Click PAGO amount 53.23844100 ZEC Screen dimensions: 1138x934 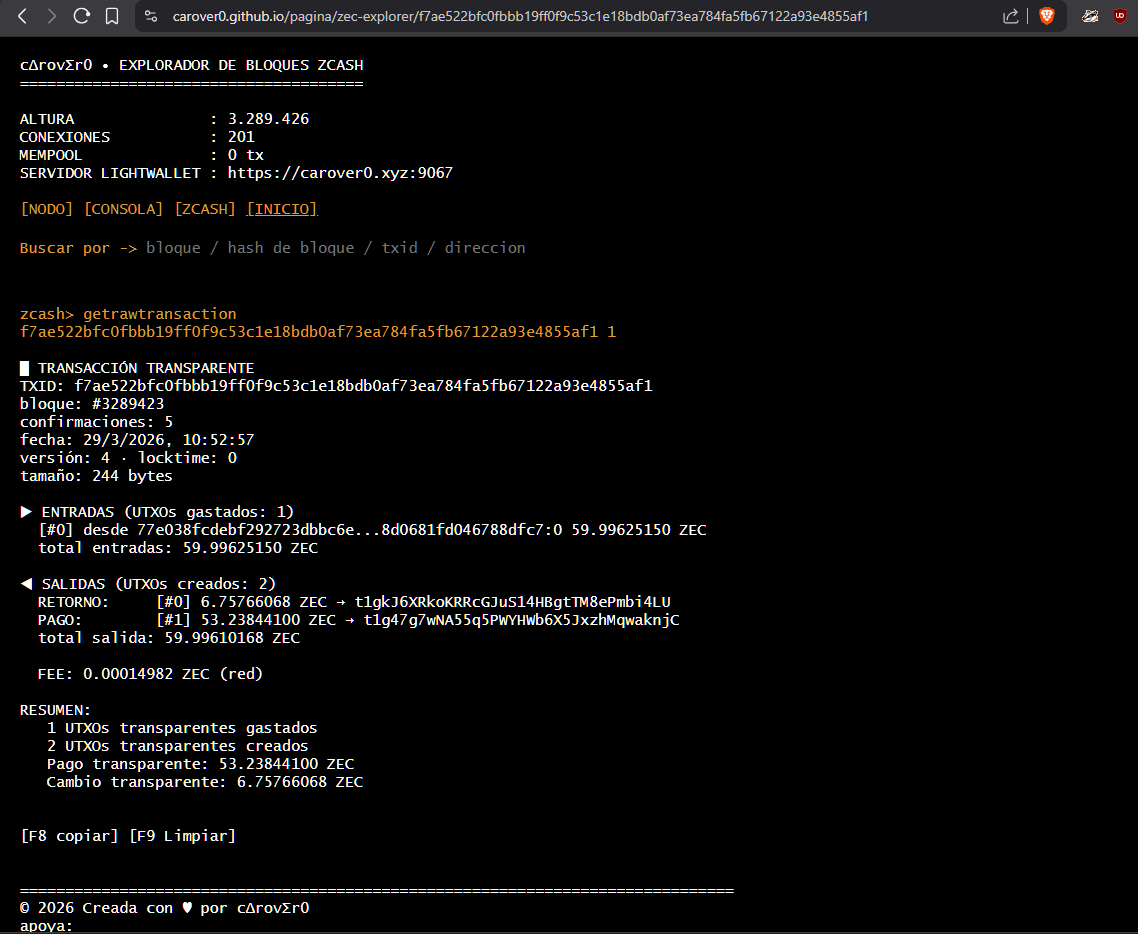point(268,620)
